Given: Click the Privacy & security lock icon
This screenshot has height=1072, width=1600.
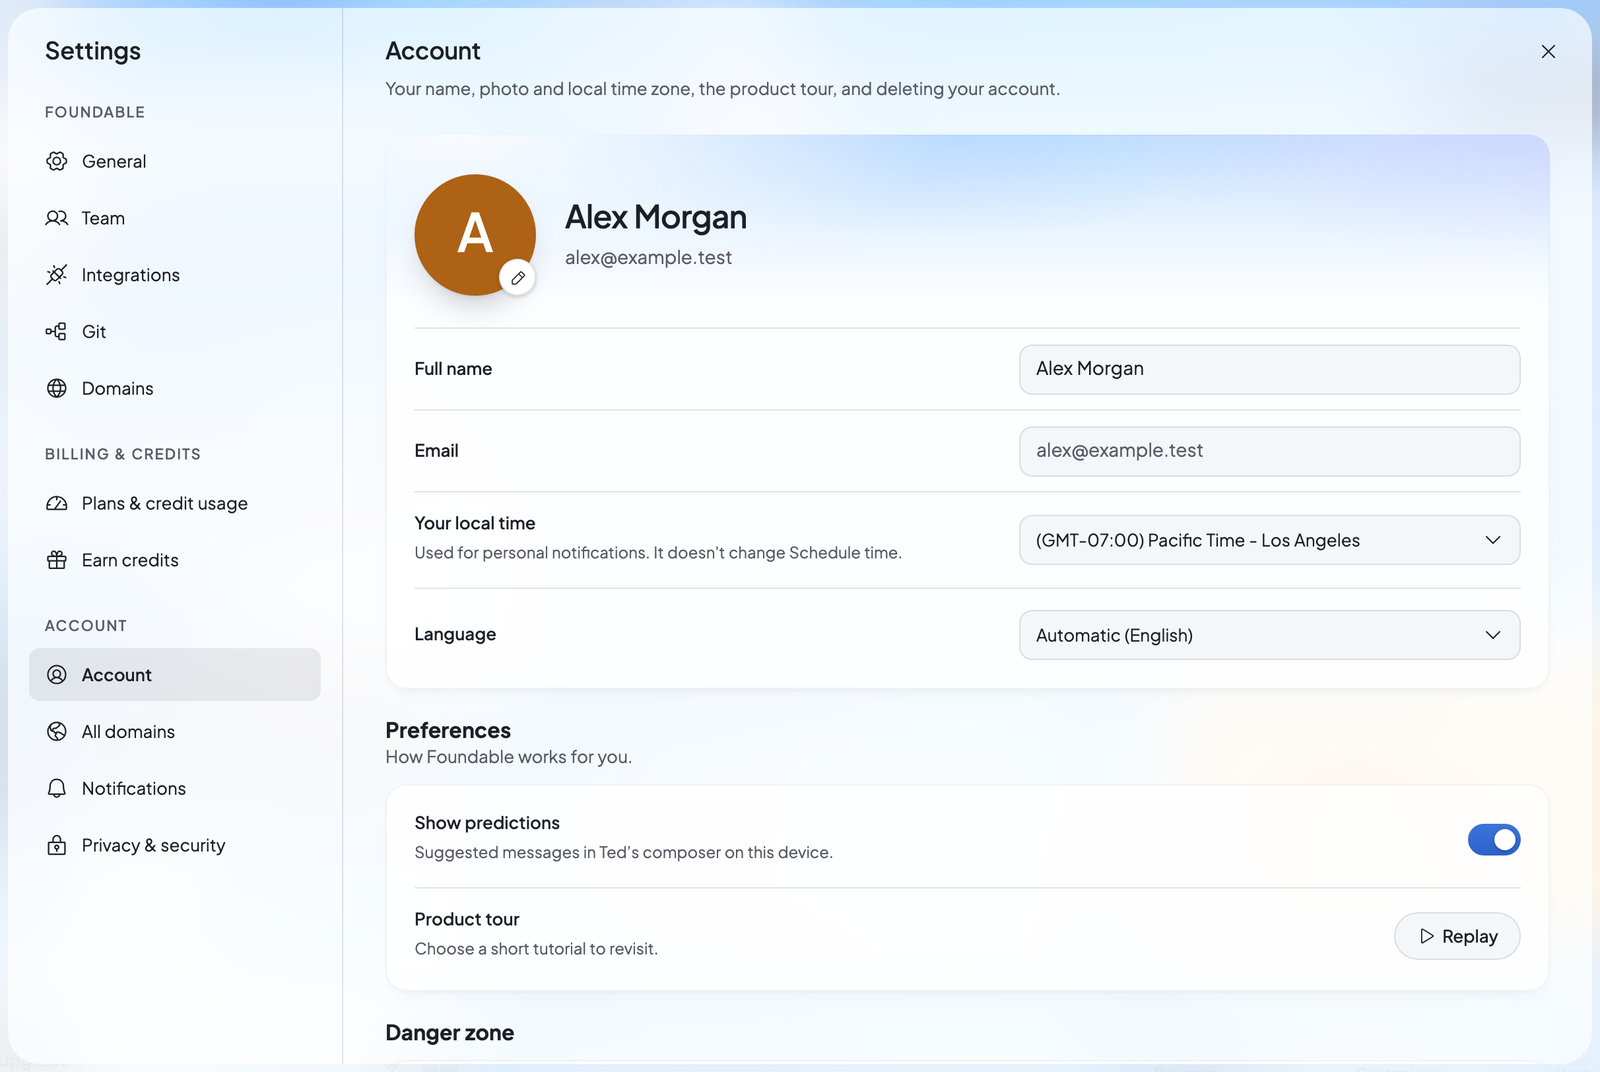Looking at the screenshot, I should (x=57, y=845).
